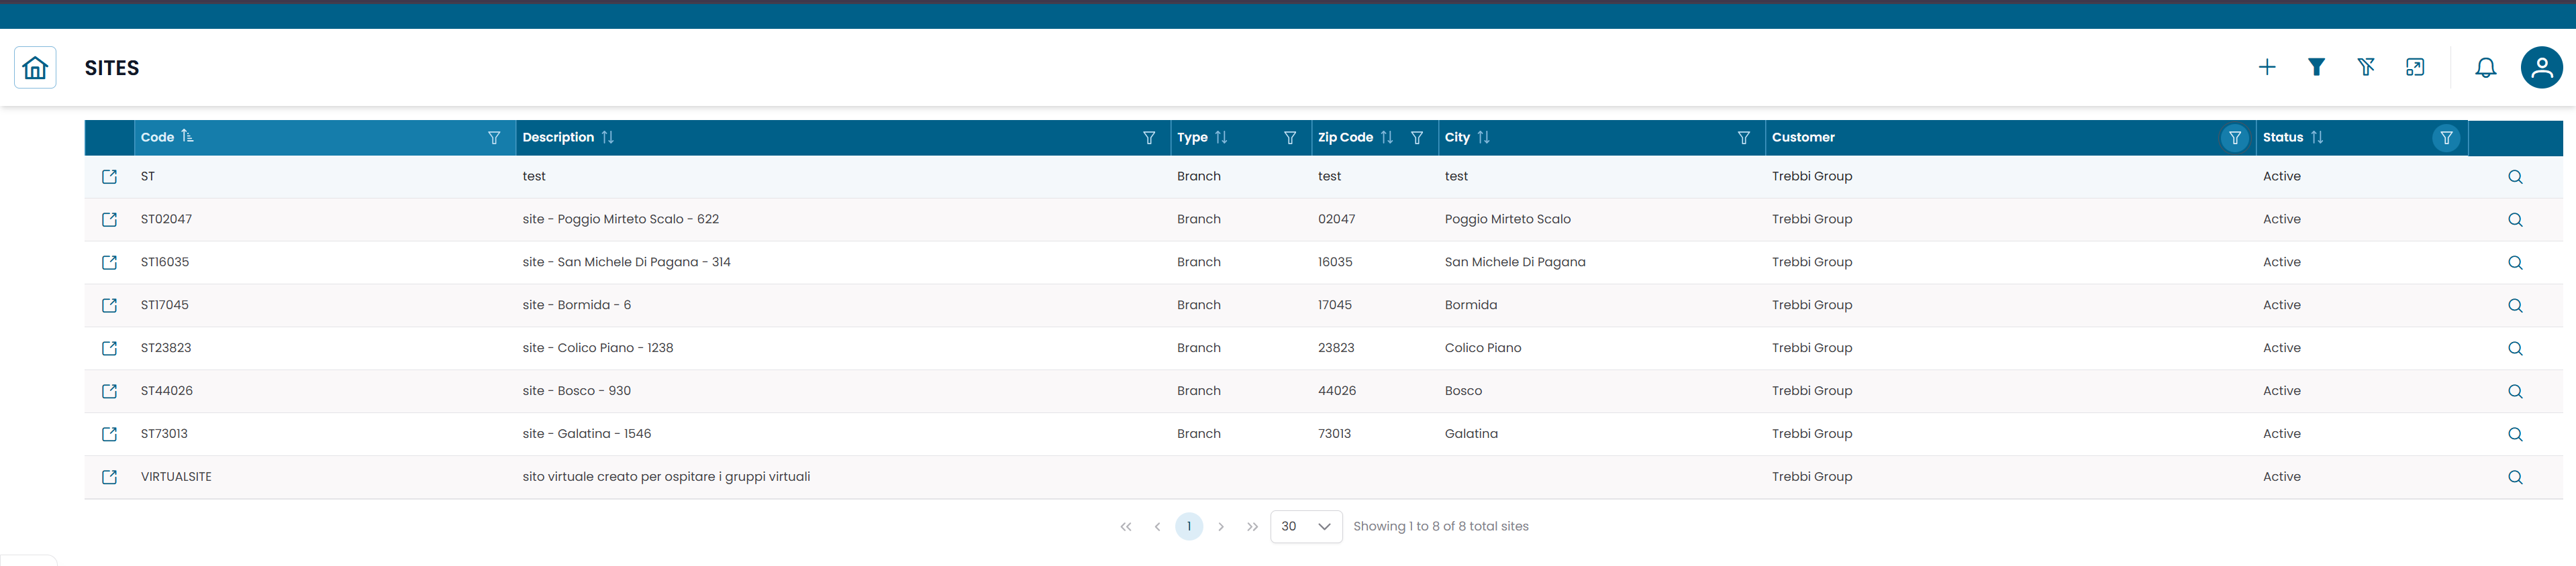
Task: Select page 1
Action: click(1189, 527)
